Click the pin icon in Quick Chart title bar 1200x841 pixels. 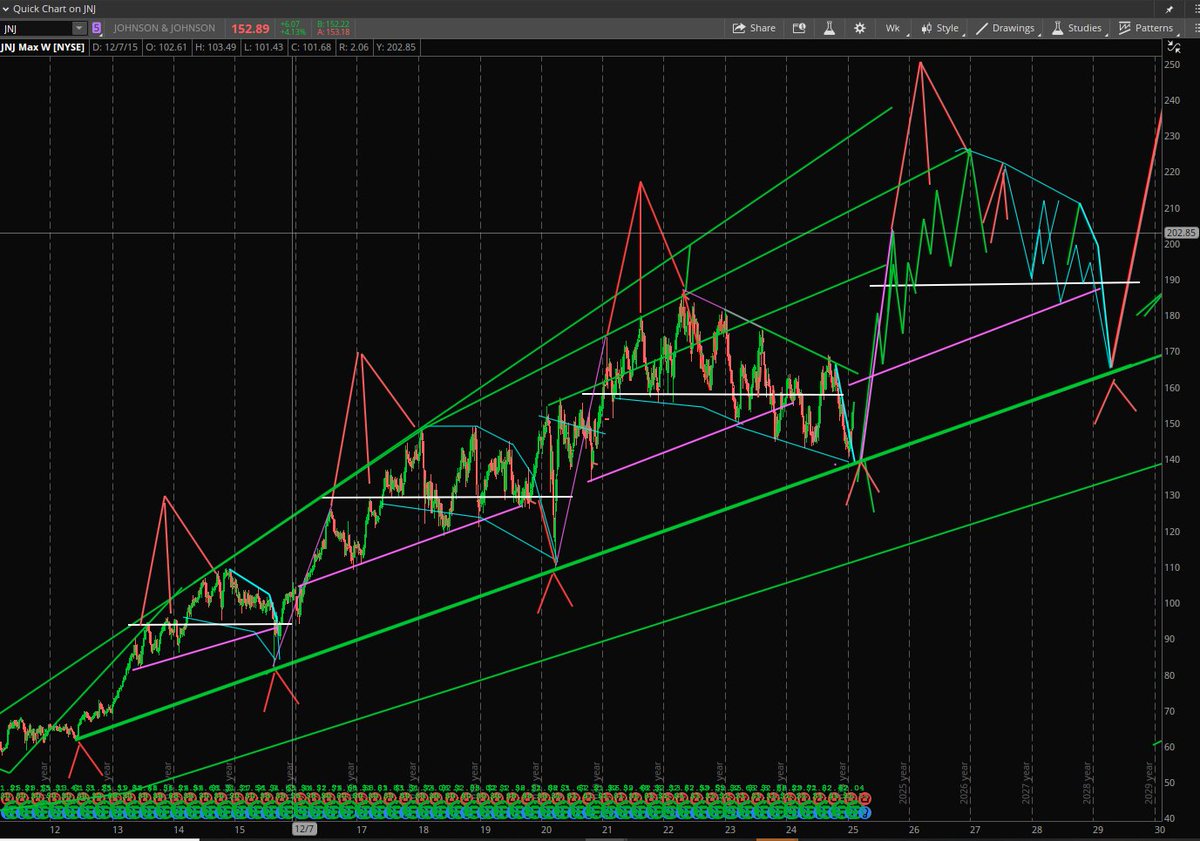coord(1169,8)
